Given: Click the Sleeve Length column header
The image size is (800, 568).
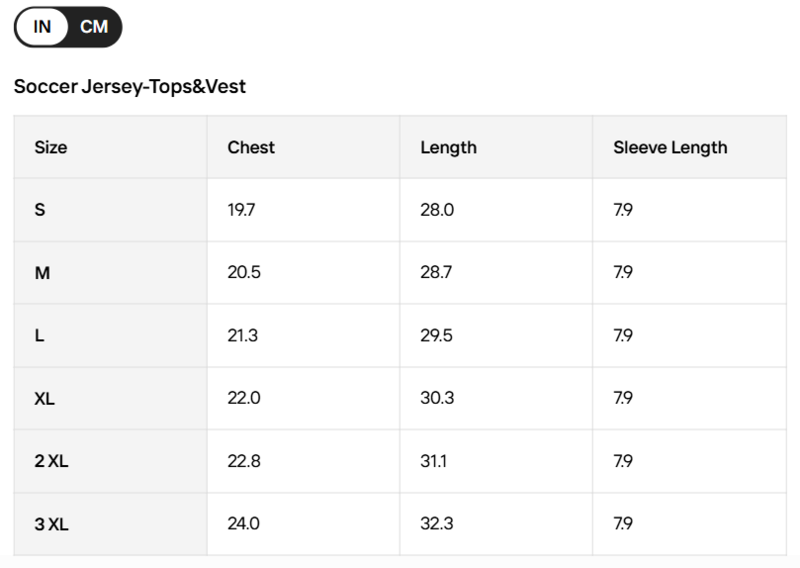Looking at the screenshot, I should 670,148.
